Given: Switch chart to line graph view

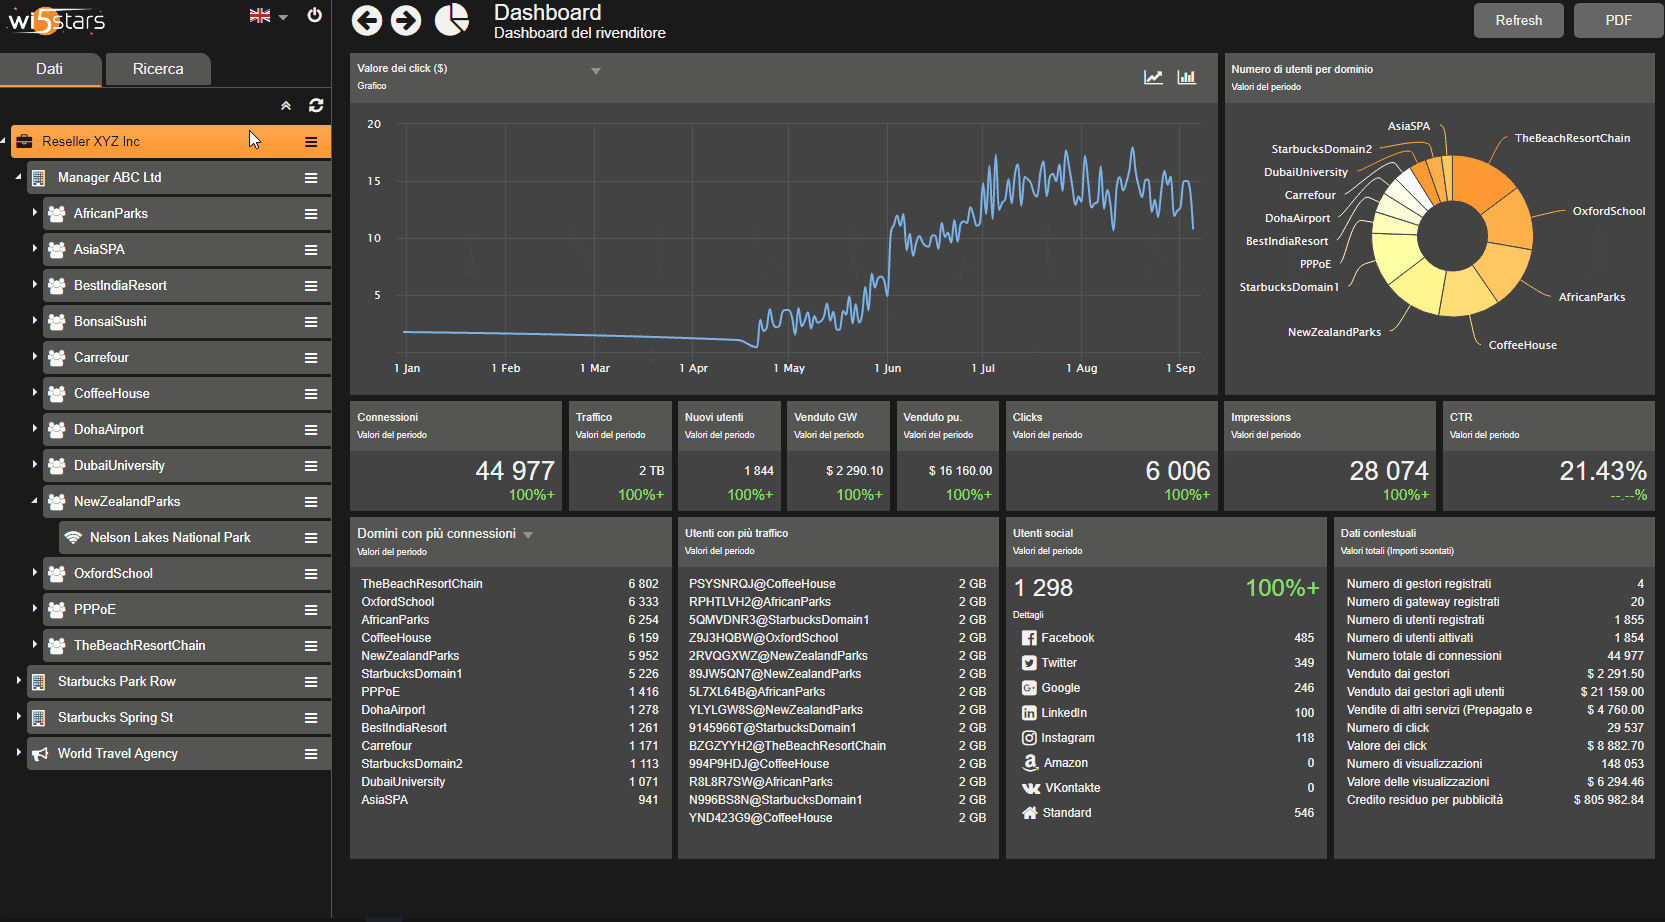Looking at the screenshot, I should [x=1153, y=77].
